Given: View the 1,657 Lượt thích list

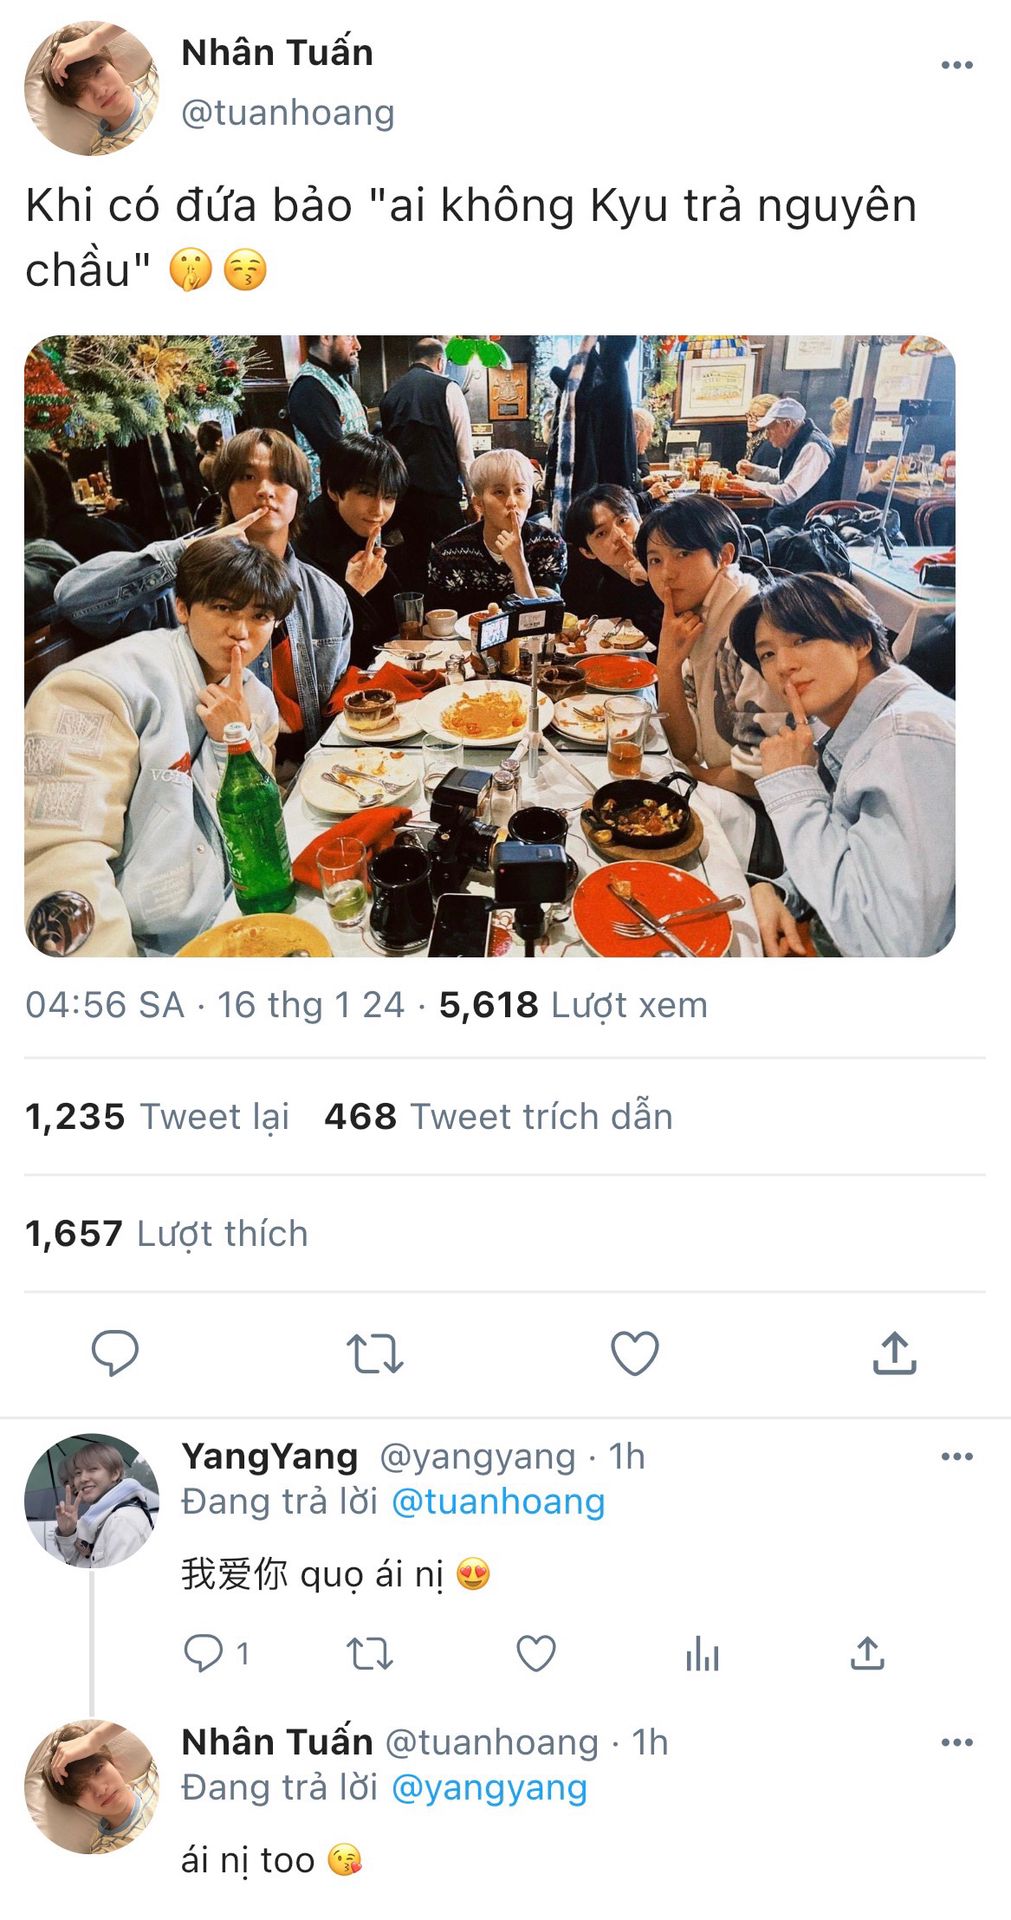Looking at the screenshot, I should (166, 1233).
